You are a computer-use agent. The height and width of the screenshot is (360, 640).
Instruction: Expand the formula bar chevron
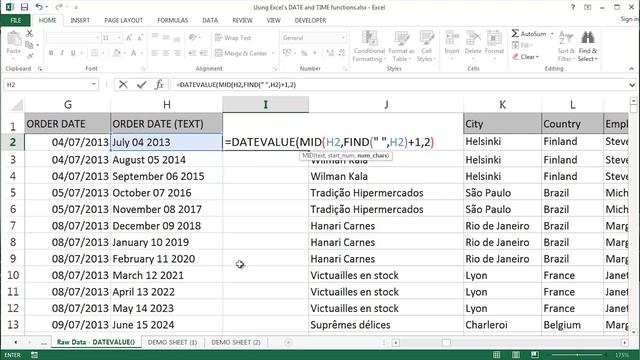pos(632,85)
